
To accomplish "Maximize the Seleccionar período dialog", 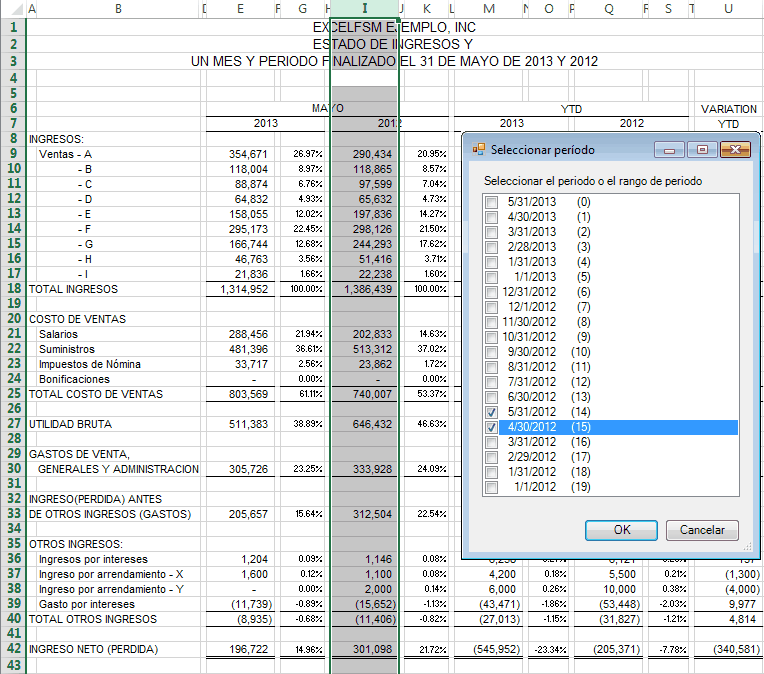I will [702, 150].
